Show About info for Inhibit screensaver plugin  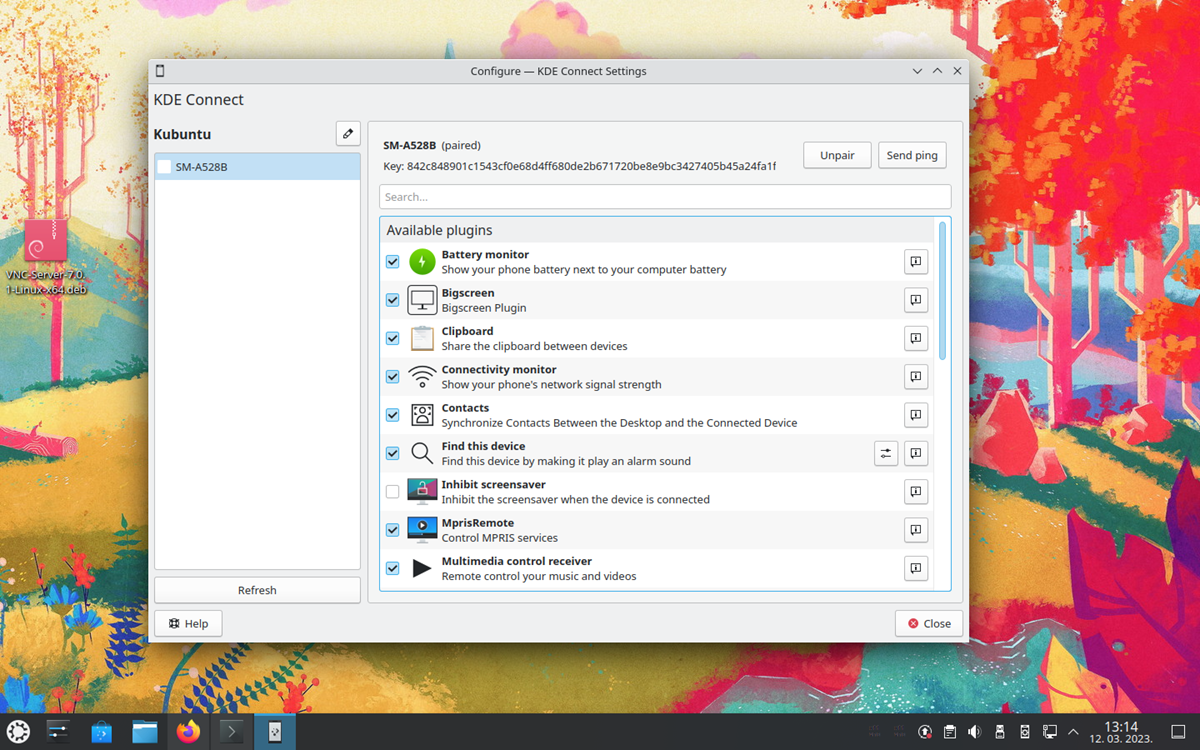(916, 492)
